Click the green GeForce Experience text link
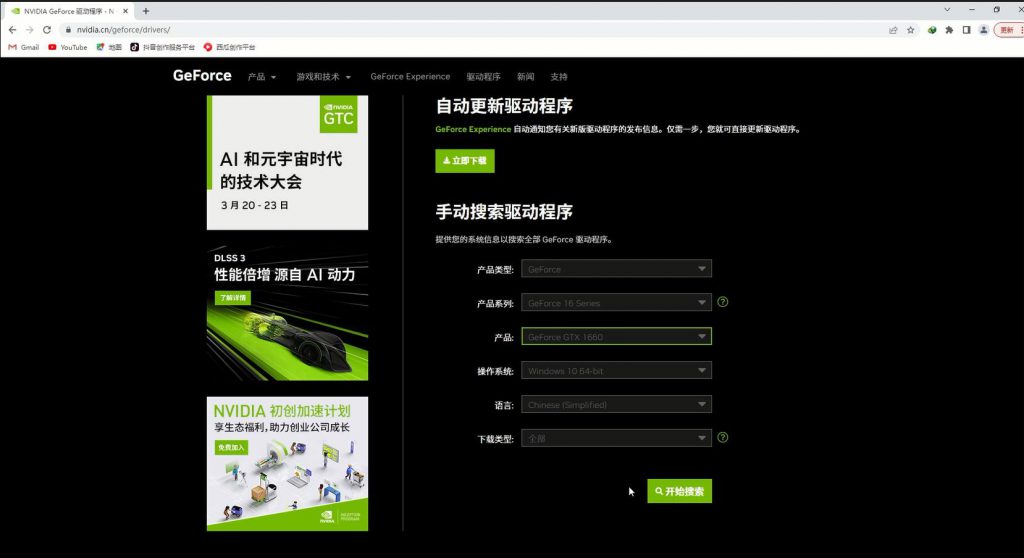The width and height of the screenshot is (1024, 558). coord(473,129)
